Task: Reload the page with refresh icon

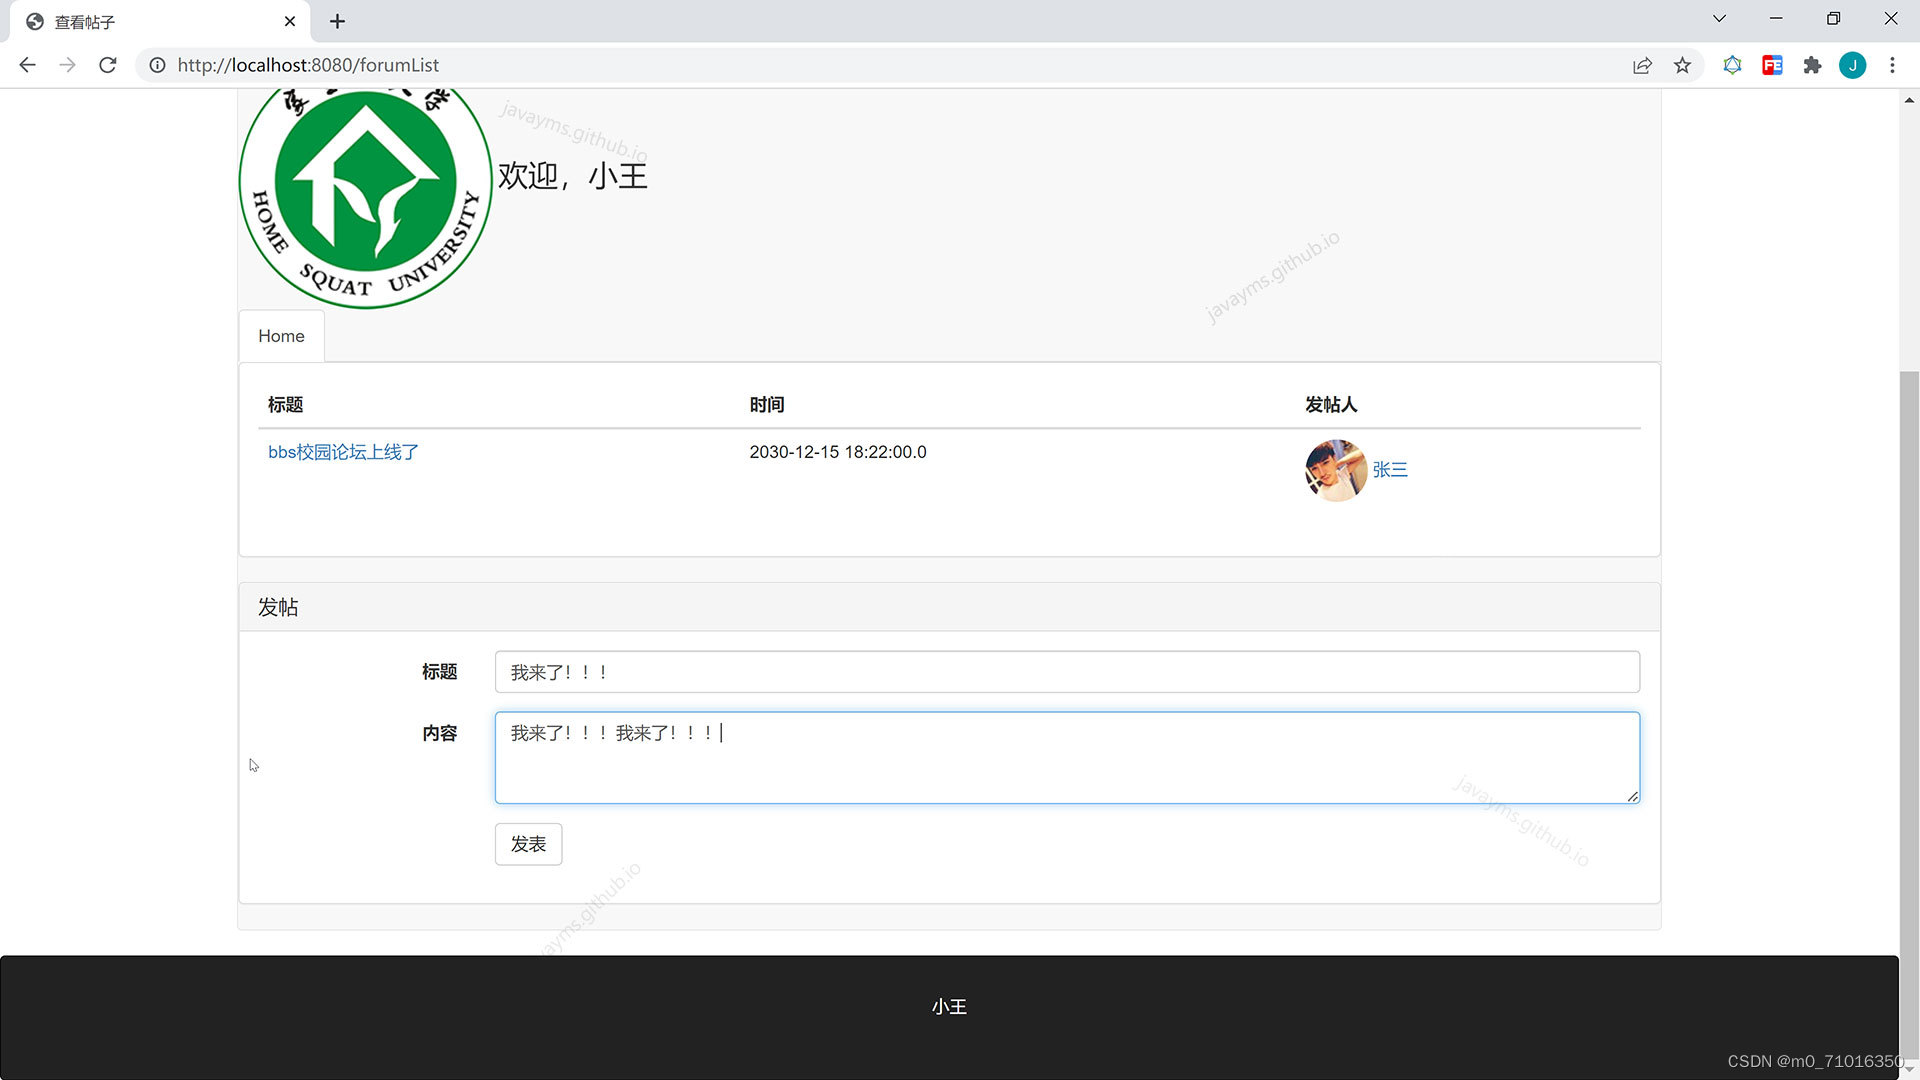Action: tap(108, 65)
